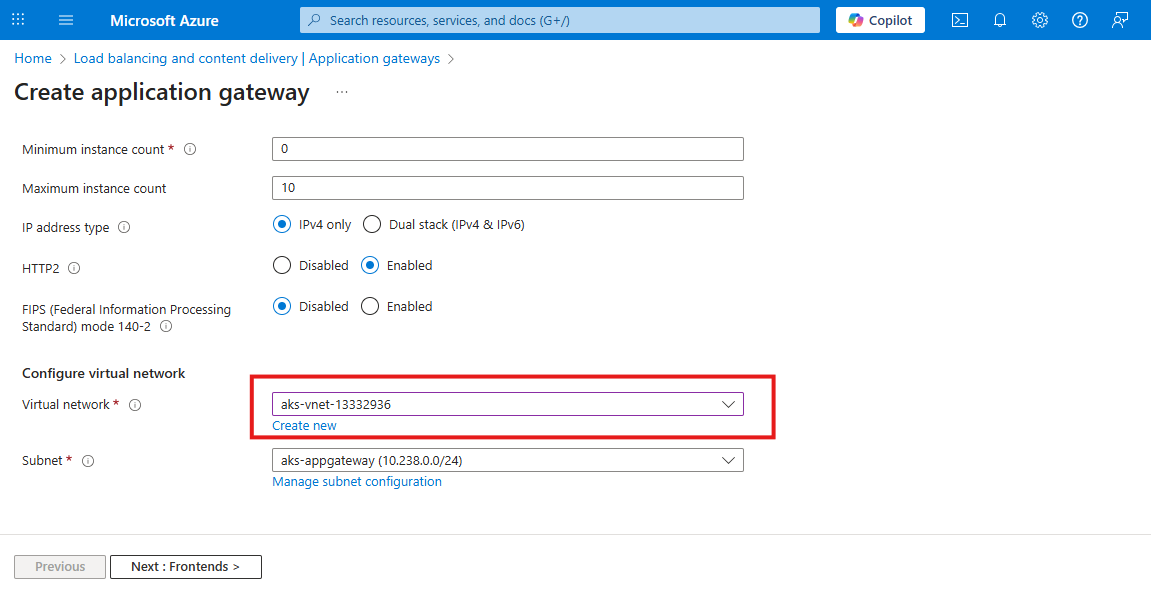Open Application gateways breadcrumb

(374, 58)
